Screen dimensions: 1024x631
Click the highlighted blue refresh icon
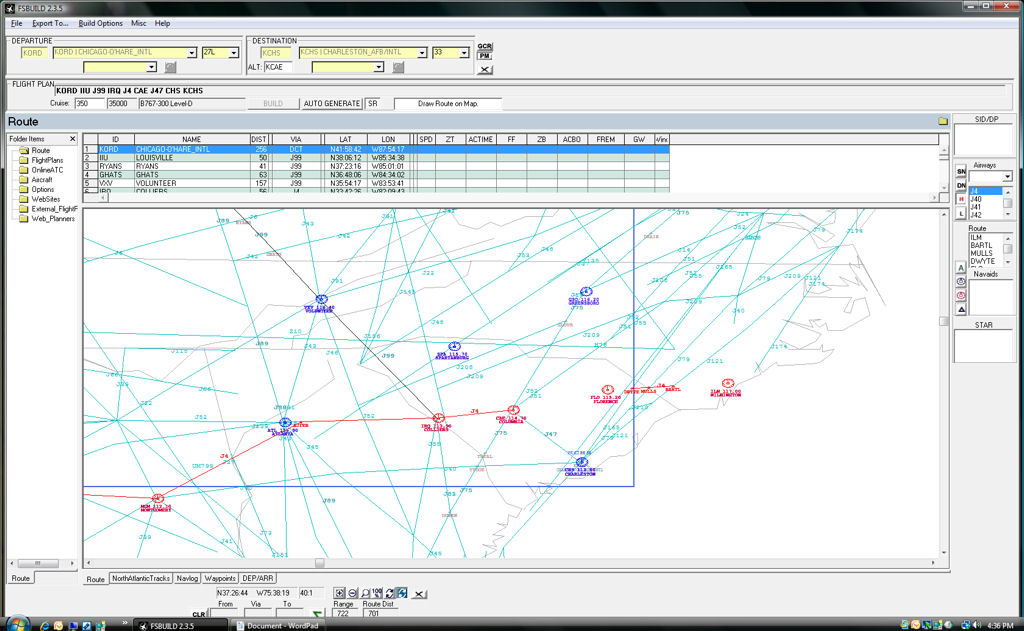coord(402,593)
